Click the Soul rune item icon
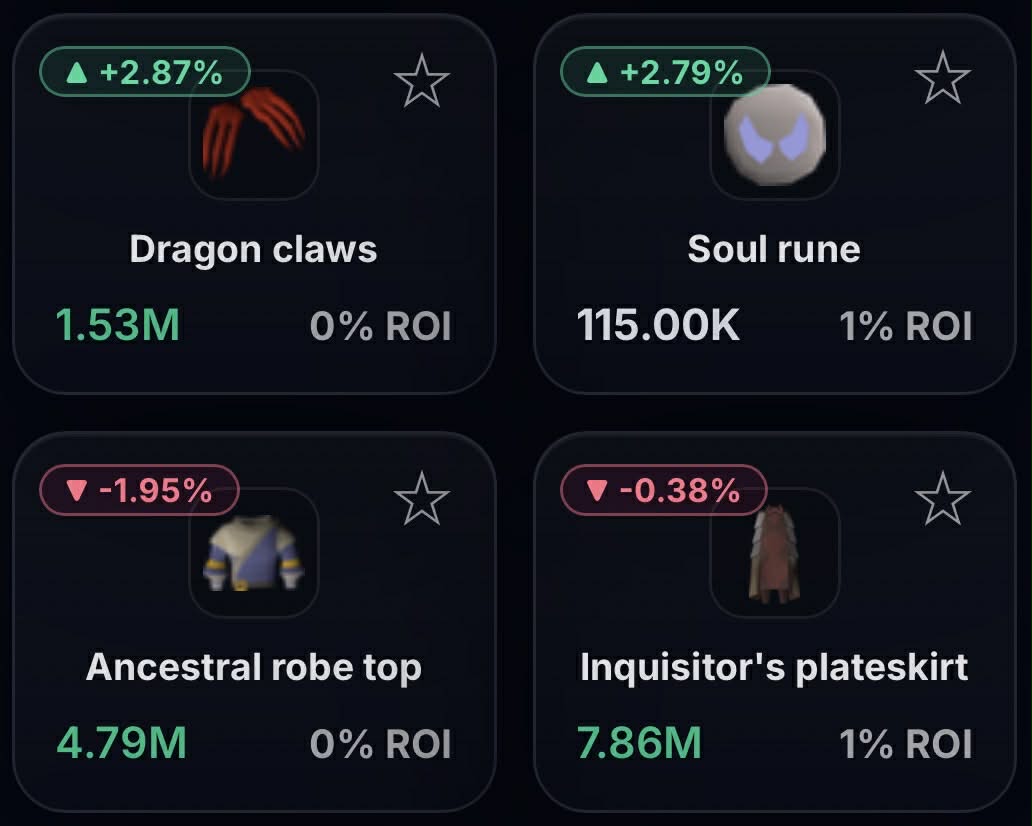The height and width of the screenshot is (826, 1032). 775,135
